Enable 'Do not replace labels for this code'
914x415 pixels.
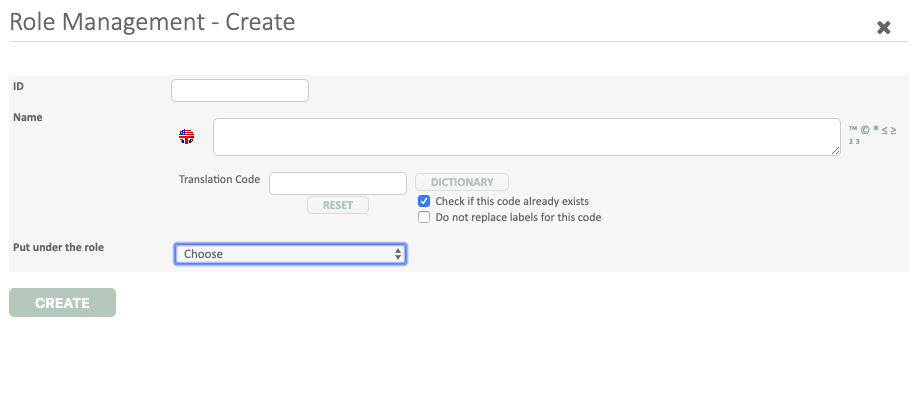tap(424, 217)
